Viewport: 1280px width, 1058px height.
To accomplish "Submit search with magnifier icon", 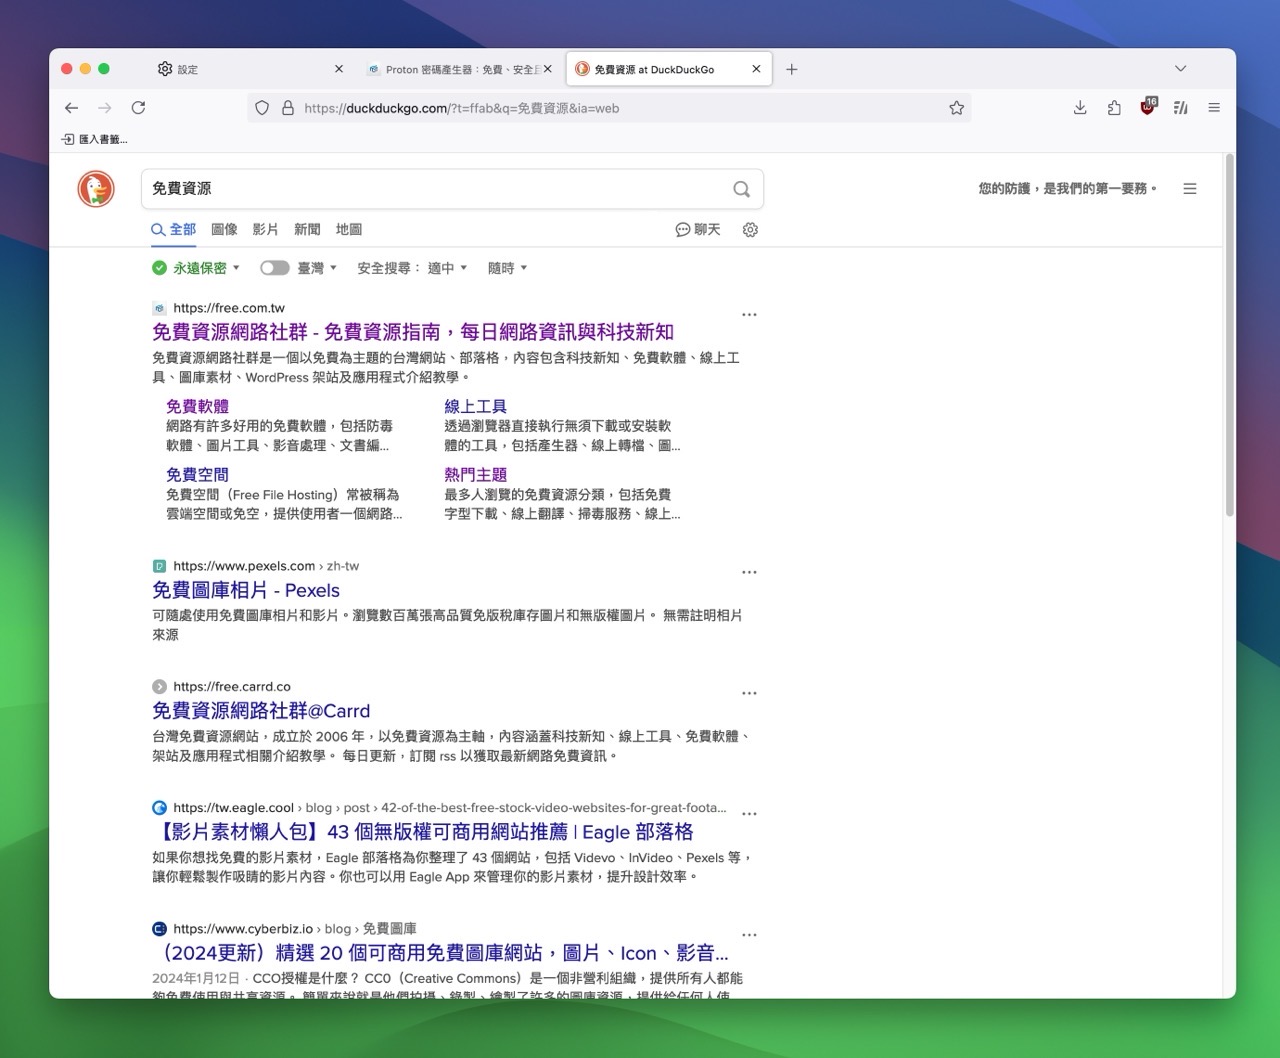I will 742,189.
